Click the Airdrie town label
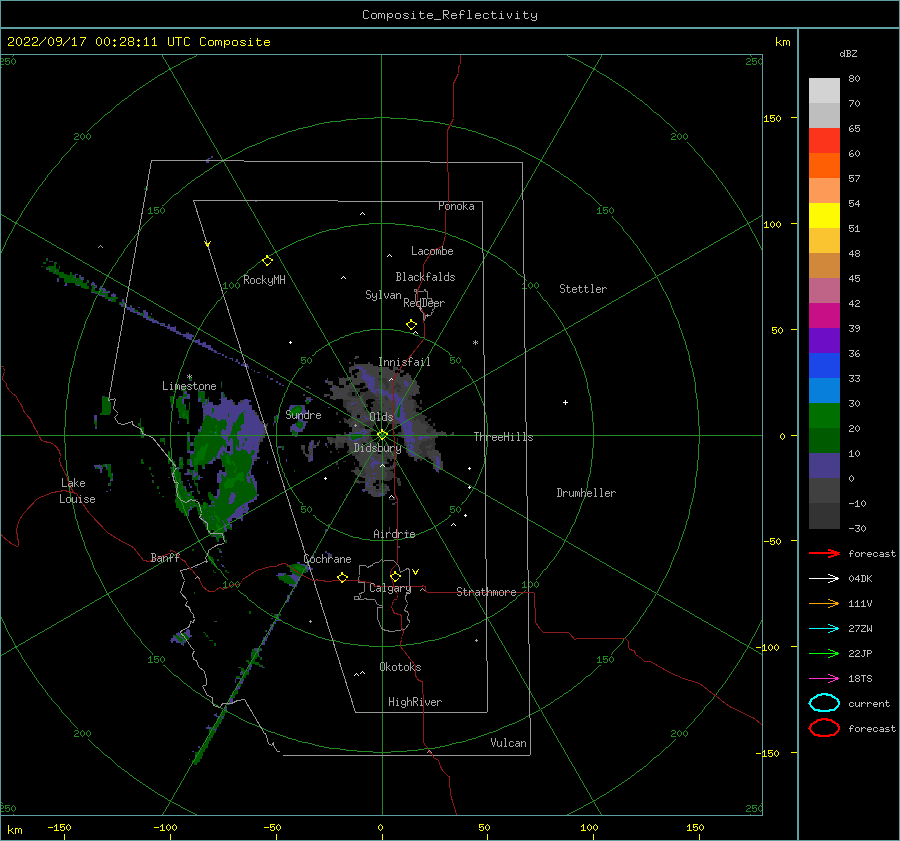The height and width of the screenshot is (841, 900). click(394, 534)
